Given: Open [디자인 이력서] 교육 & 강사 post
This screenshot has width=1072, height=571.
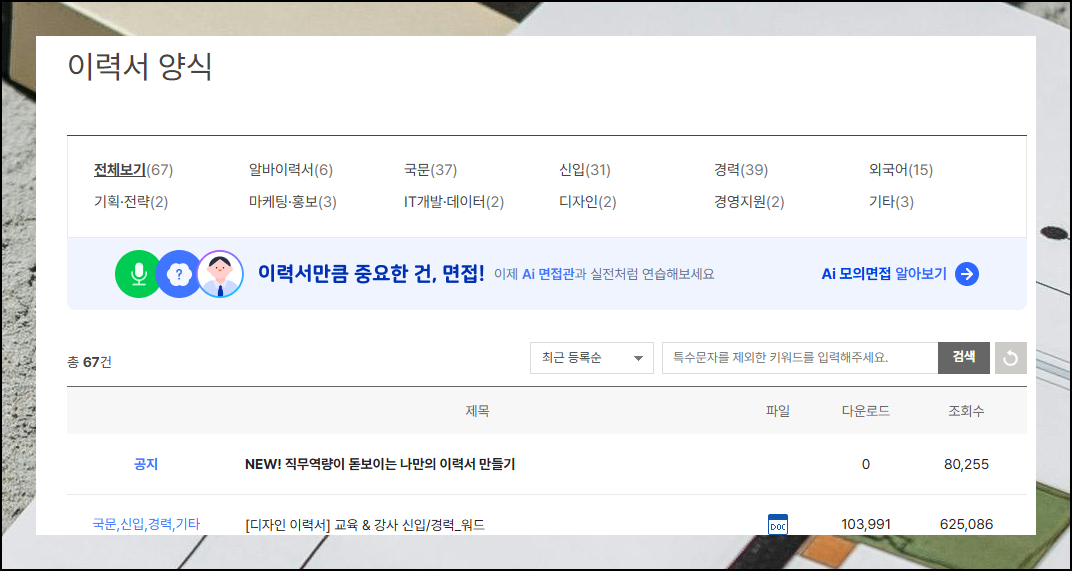Looking at the screenshot, I should (365, 525).
